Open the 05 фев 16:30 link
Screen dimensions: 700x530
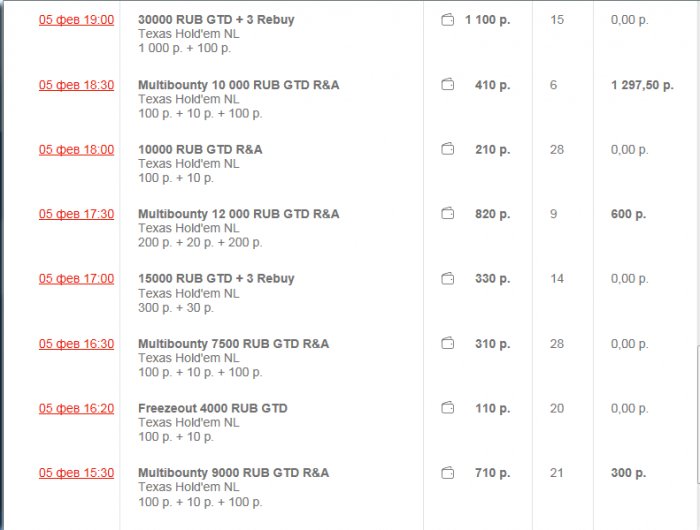pyautogui.click(x=76, y=344)
